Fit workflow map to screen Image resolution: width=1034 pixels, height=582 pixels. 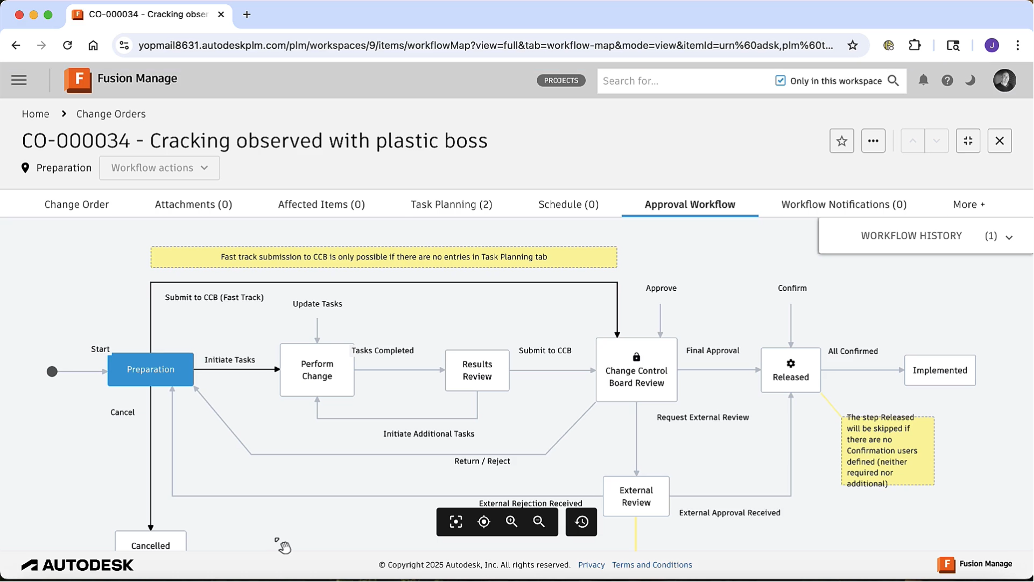456,522
